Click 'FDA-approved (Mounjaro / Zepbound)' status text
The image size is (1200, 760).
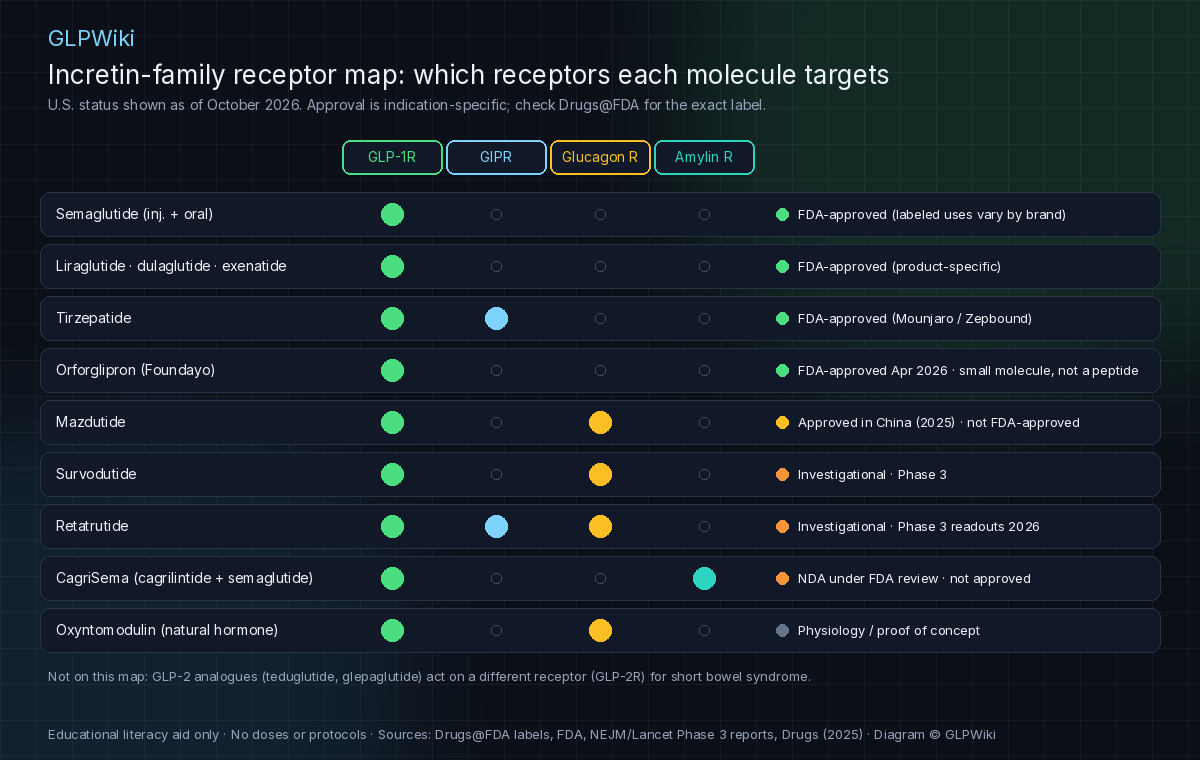pos(915,318)
